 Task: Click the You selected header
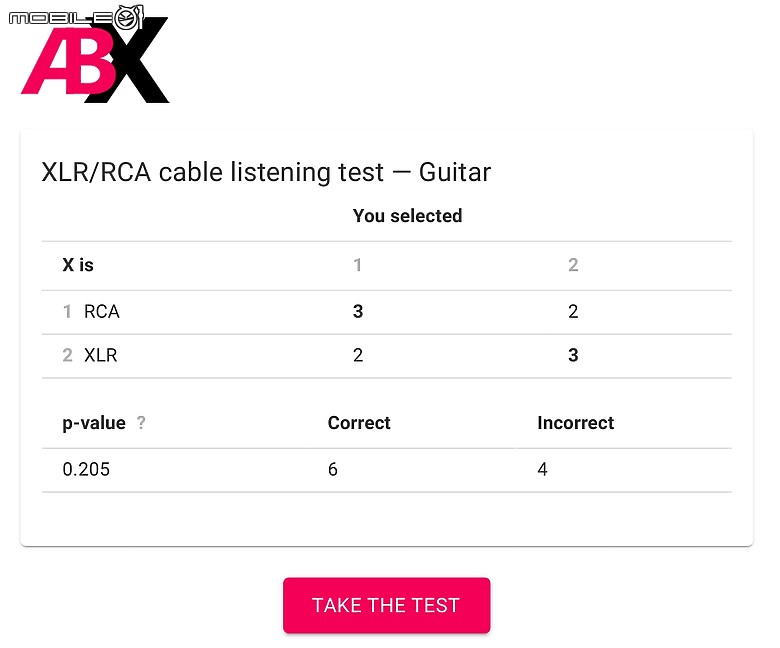pyautogui.click(x=407, y=216)
